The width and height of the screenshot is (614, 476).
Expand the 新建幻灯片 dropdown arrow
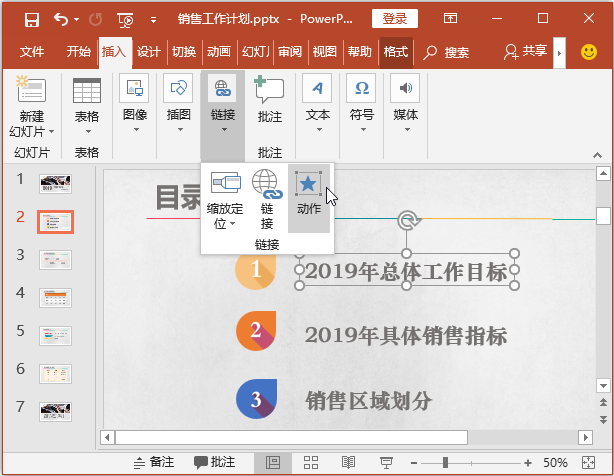[52, 132]
